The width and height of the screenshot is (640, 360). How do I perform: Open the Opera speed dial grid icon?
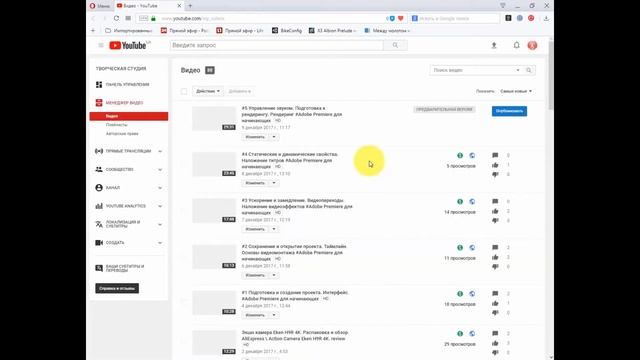pos(128,18)
